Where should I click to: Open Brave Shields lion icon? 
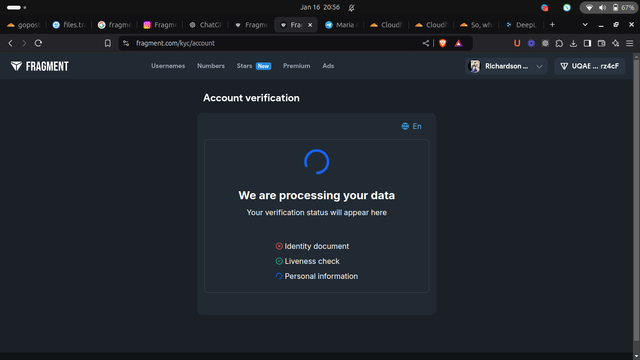443,43
